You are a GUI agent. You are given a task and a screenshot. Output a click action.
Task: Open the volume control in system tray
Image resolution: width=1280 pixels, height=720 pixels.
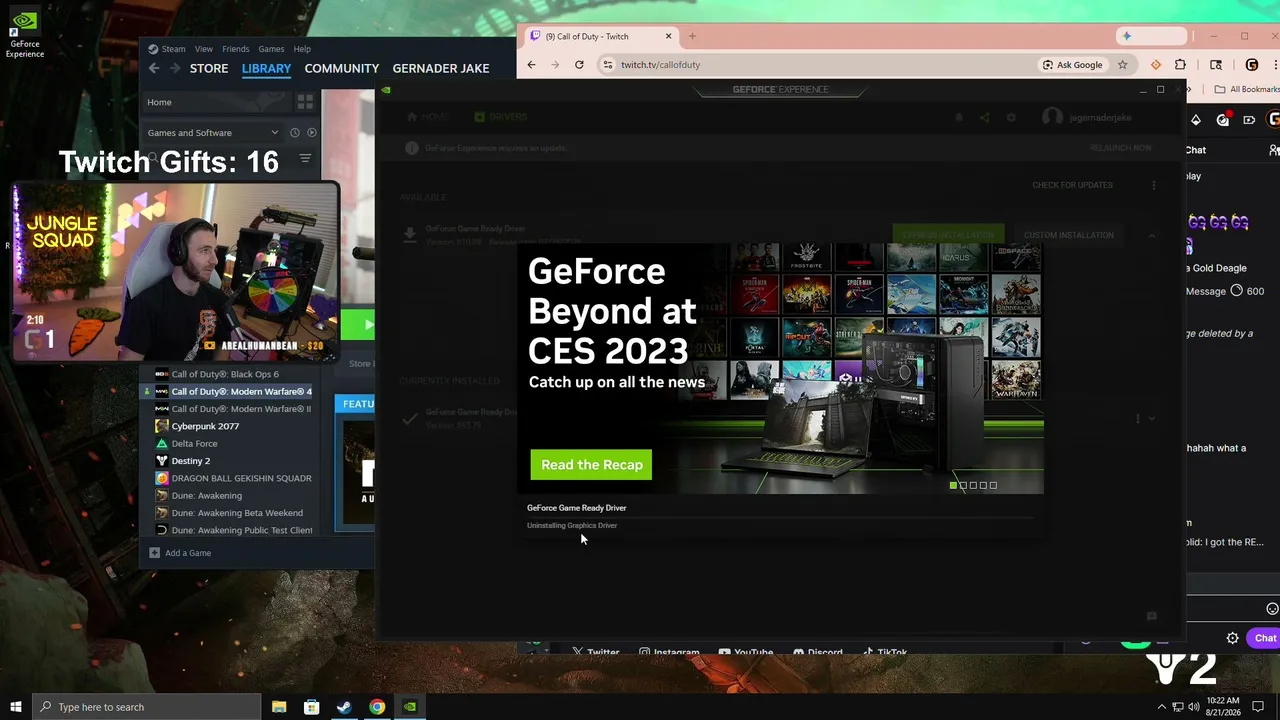[x=1192, y=707]
